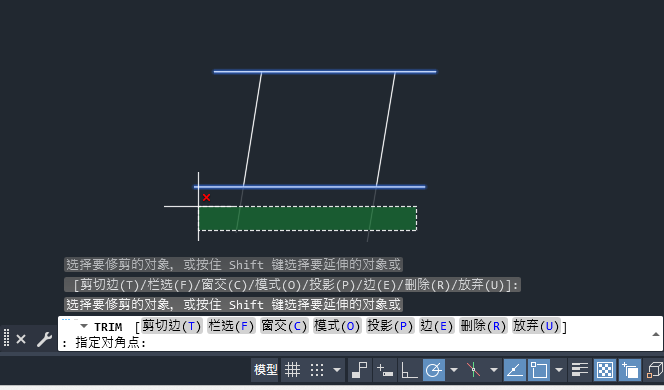Toggle object snap tracking icon

[515, 370]
